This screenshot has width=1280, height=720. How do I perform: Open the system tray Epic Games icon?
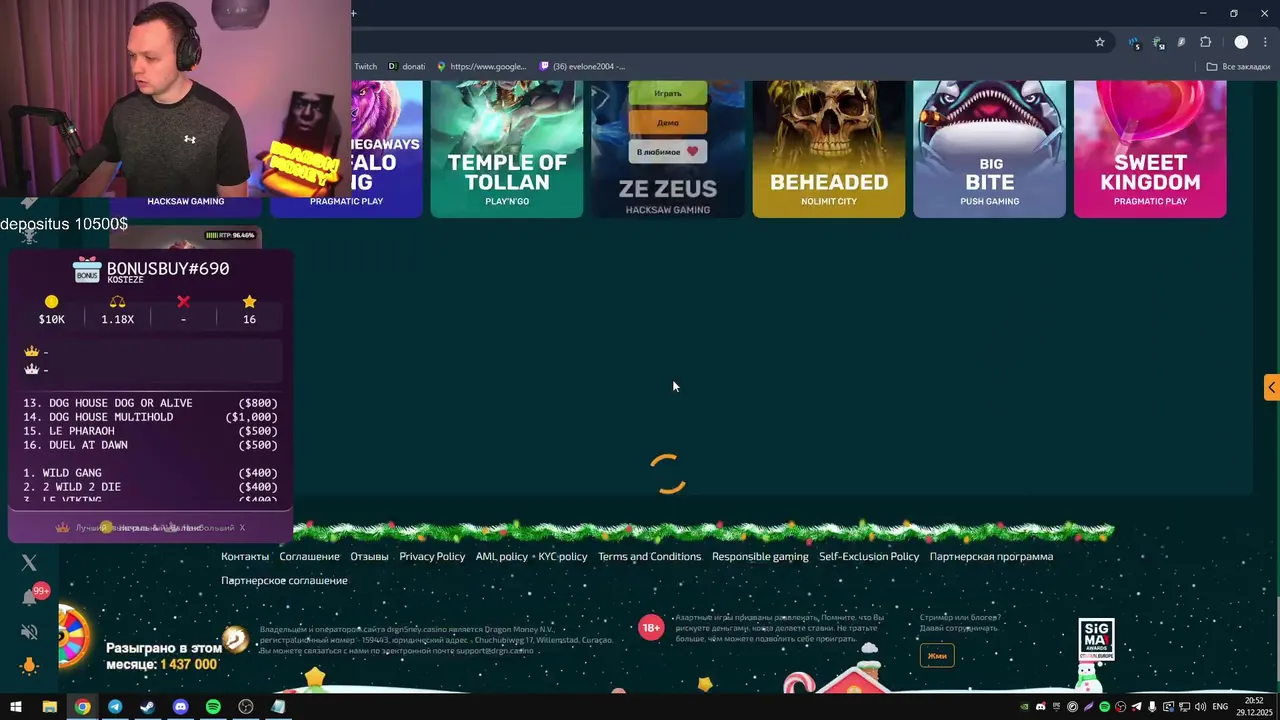[x=1056, y=707]
